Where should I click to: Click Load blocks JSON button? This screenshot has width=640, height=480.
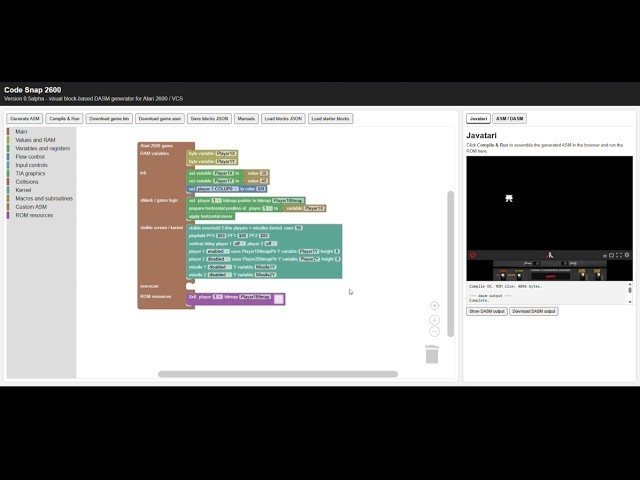coord(283,119)
